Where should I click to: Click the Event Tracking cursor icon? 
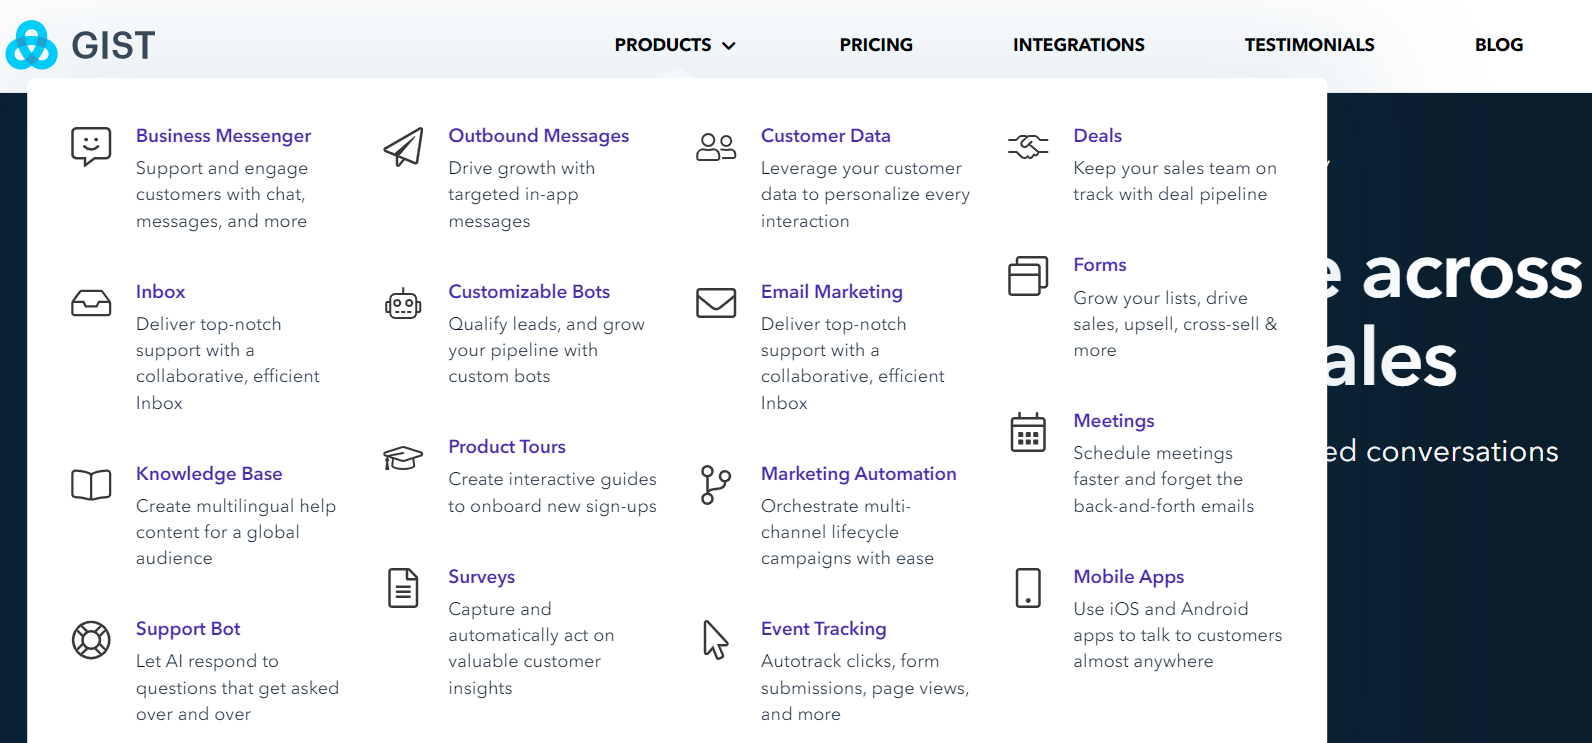[716, 640]
